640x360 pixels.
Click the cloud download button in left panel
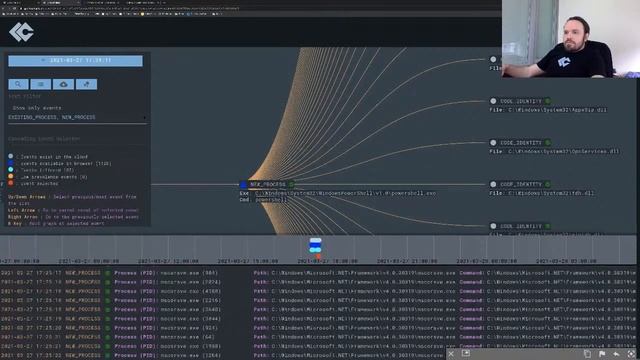pos(64,84)
